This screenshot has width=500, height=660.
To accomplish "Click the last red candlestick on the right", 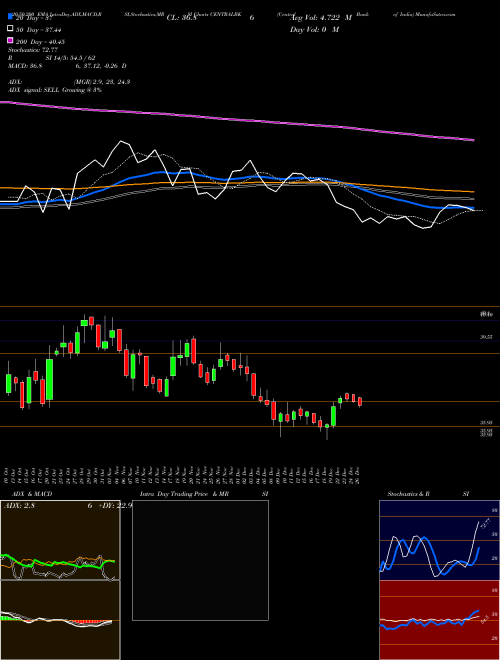I will click(x=360, y=402).
